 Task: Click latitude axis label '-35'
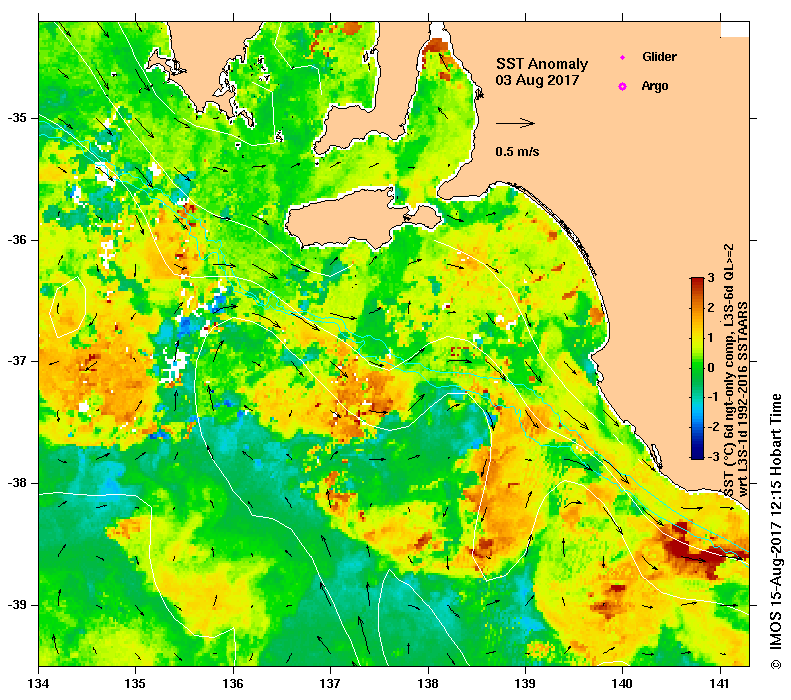(16, 118)
